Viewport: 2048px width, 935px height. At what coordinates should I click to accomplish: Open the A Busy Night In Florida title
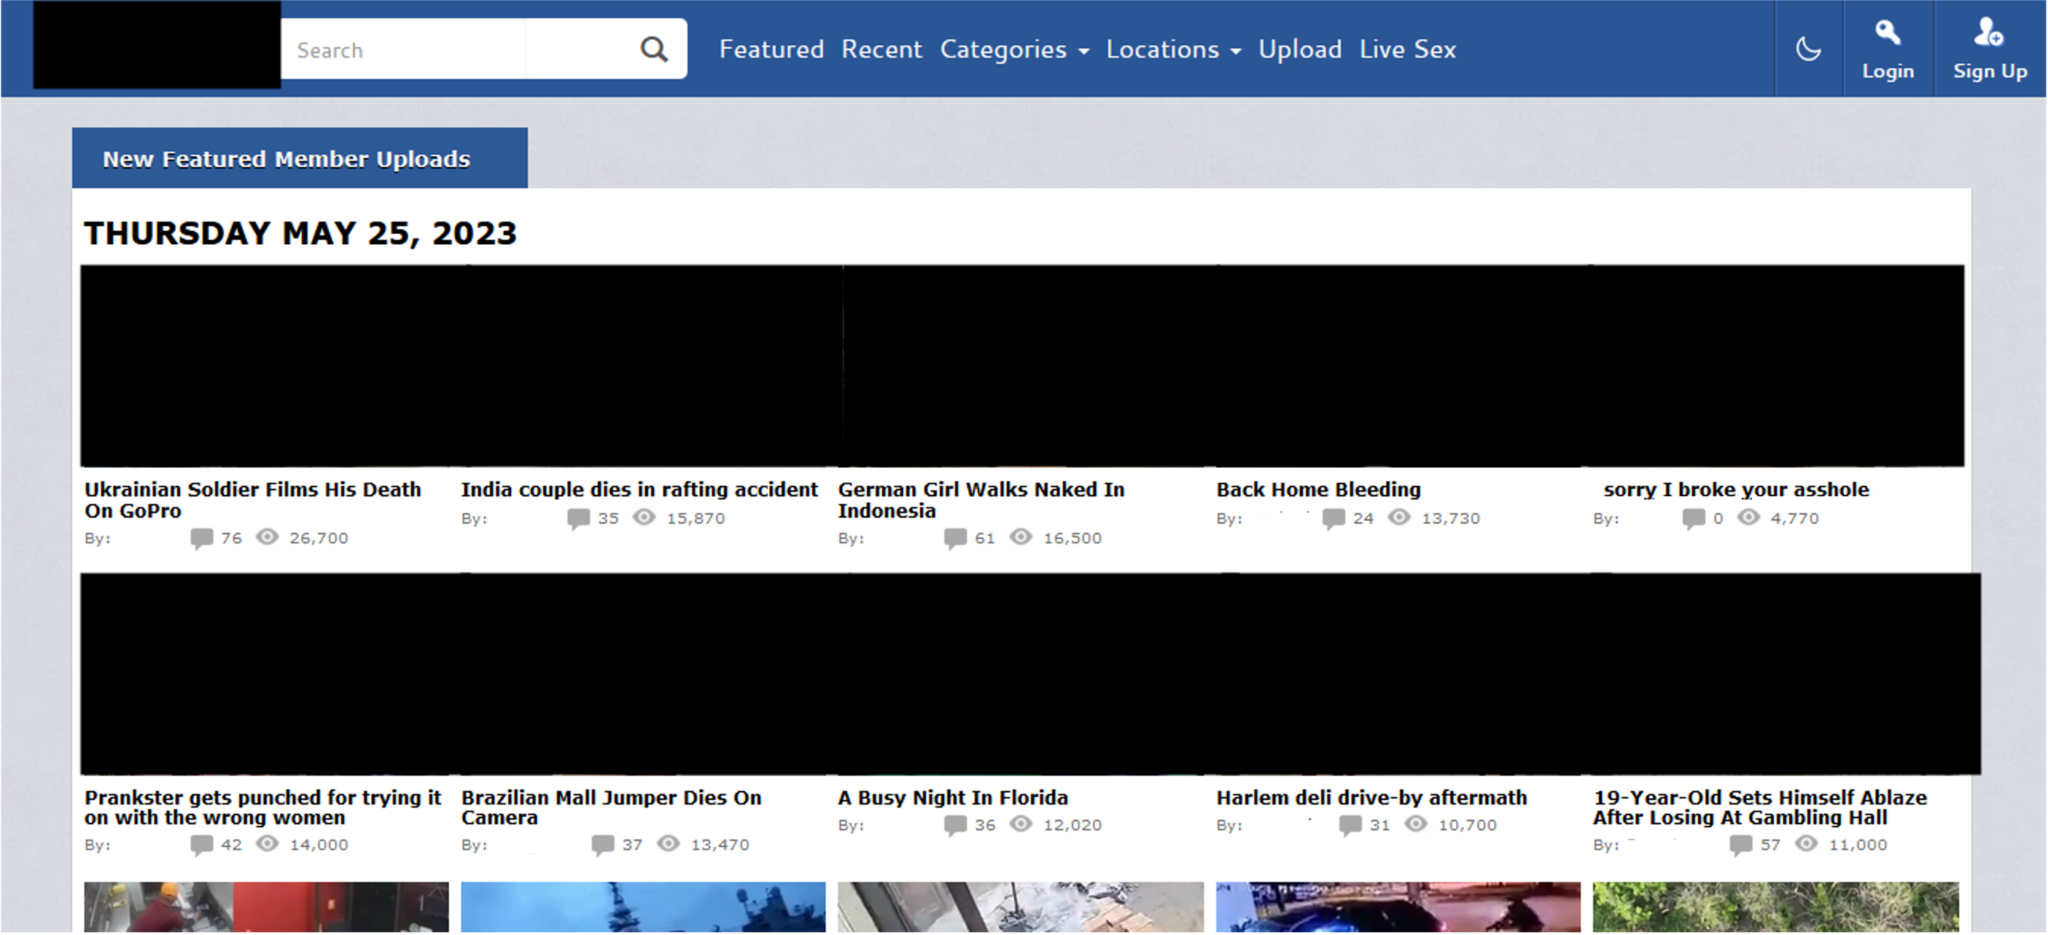952,798
